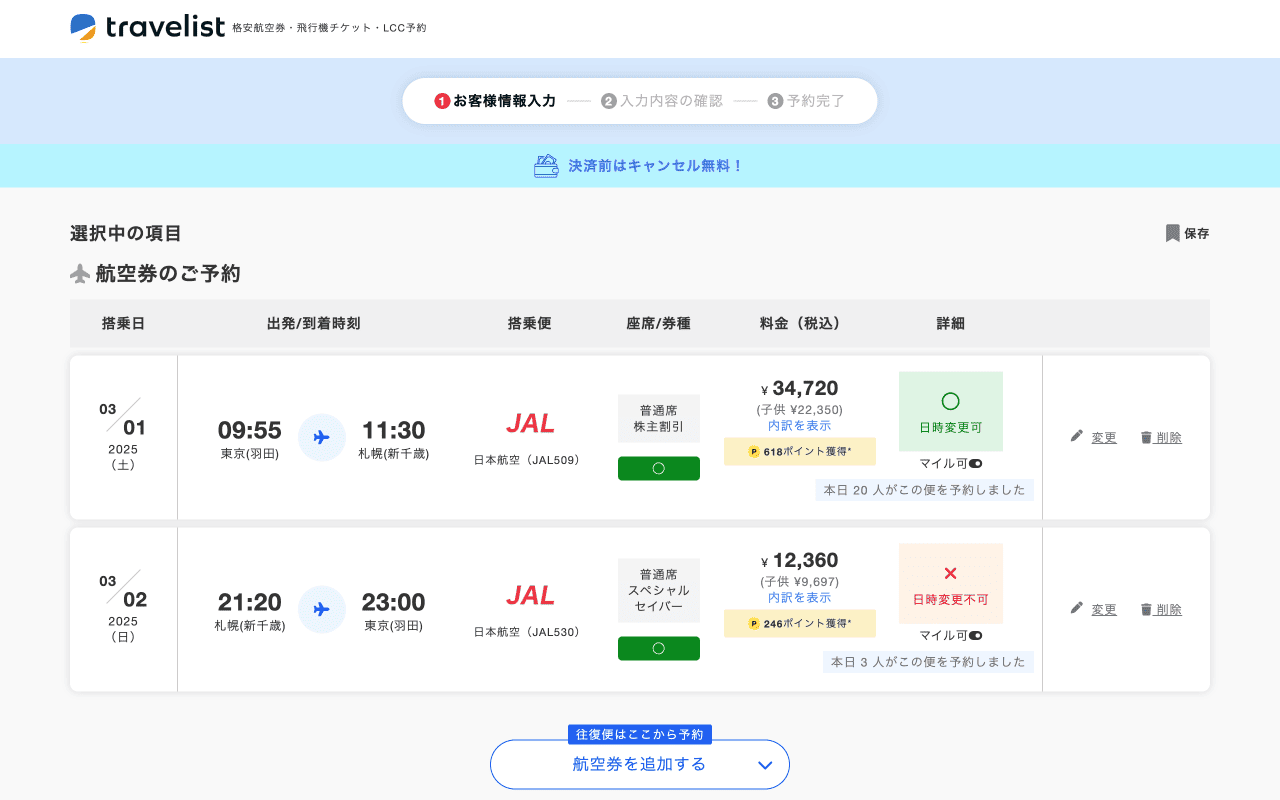Click the airplane icon beside 航空券のご予約
Screen dimensions: 1280x800
[80, 273]
